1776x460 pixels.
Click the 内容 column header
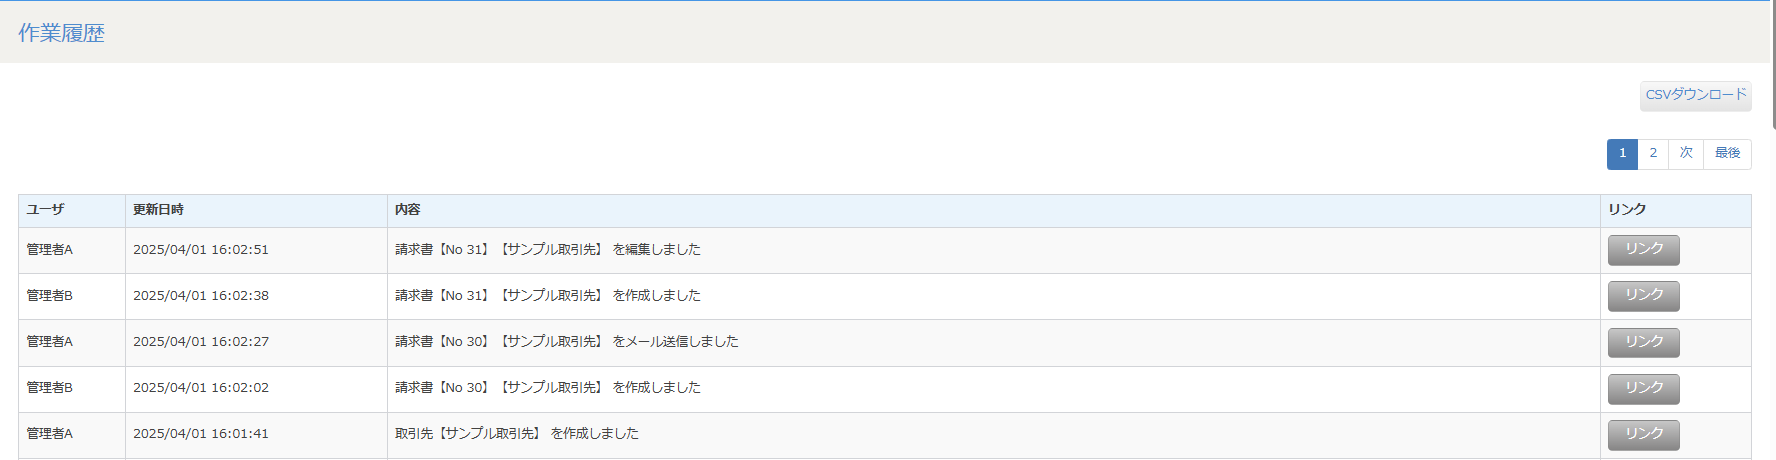pyautogui.click(x=407, y=209)
